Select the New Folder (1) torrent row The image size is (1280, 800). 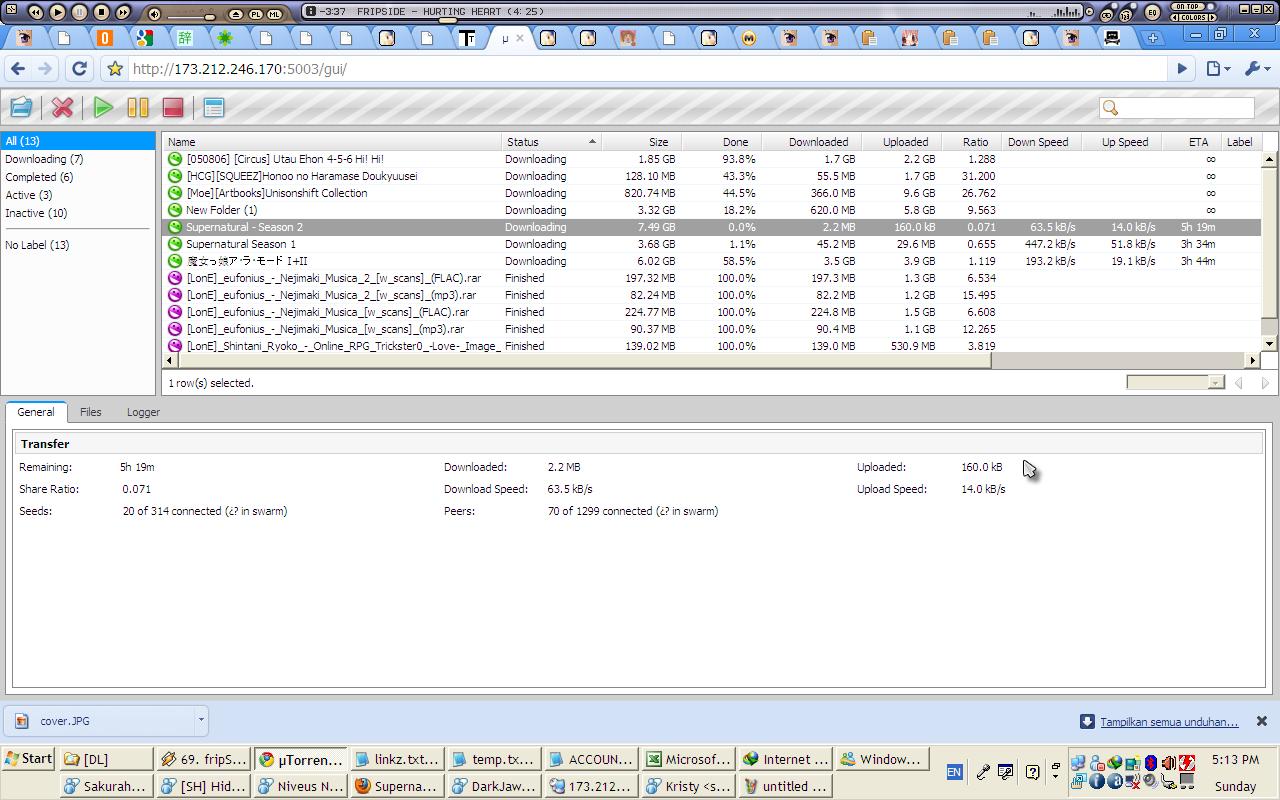click(711, 210)
